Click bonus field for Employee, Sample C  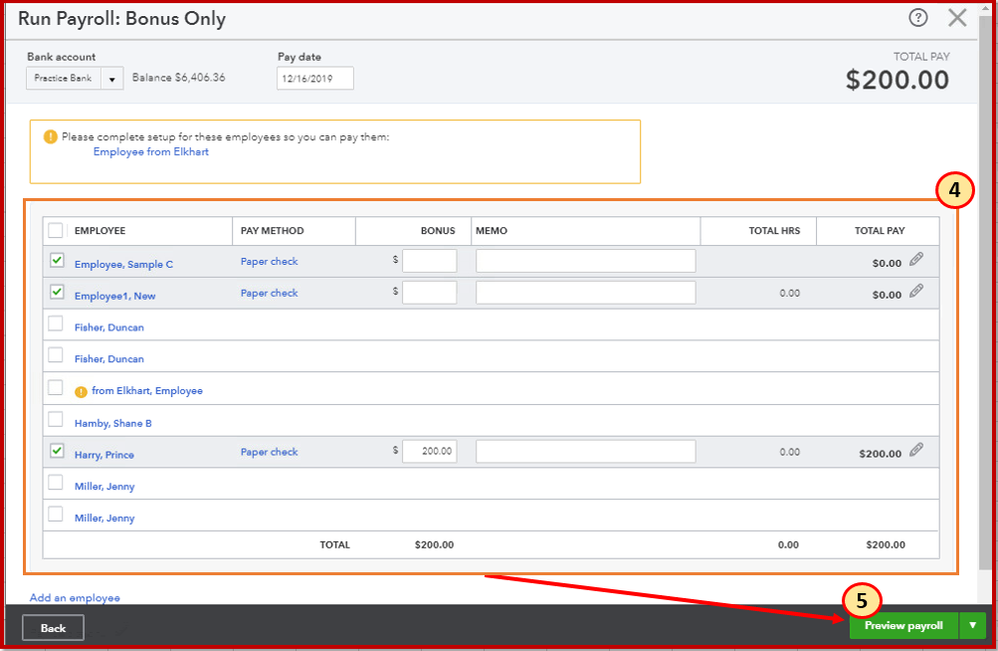[x=430, y=261]
